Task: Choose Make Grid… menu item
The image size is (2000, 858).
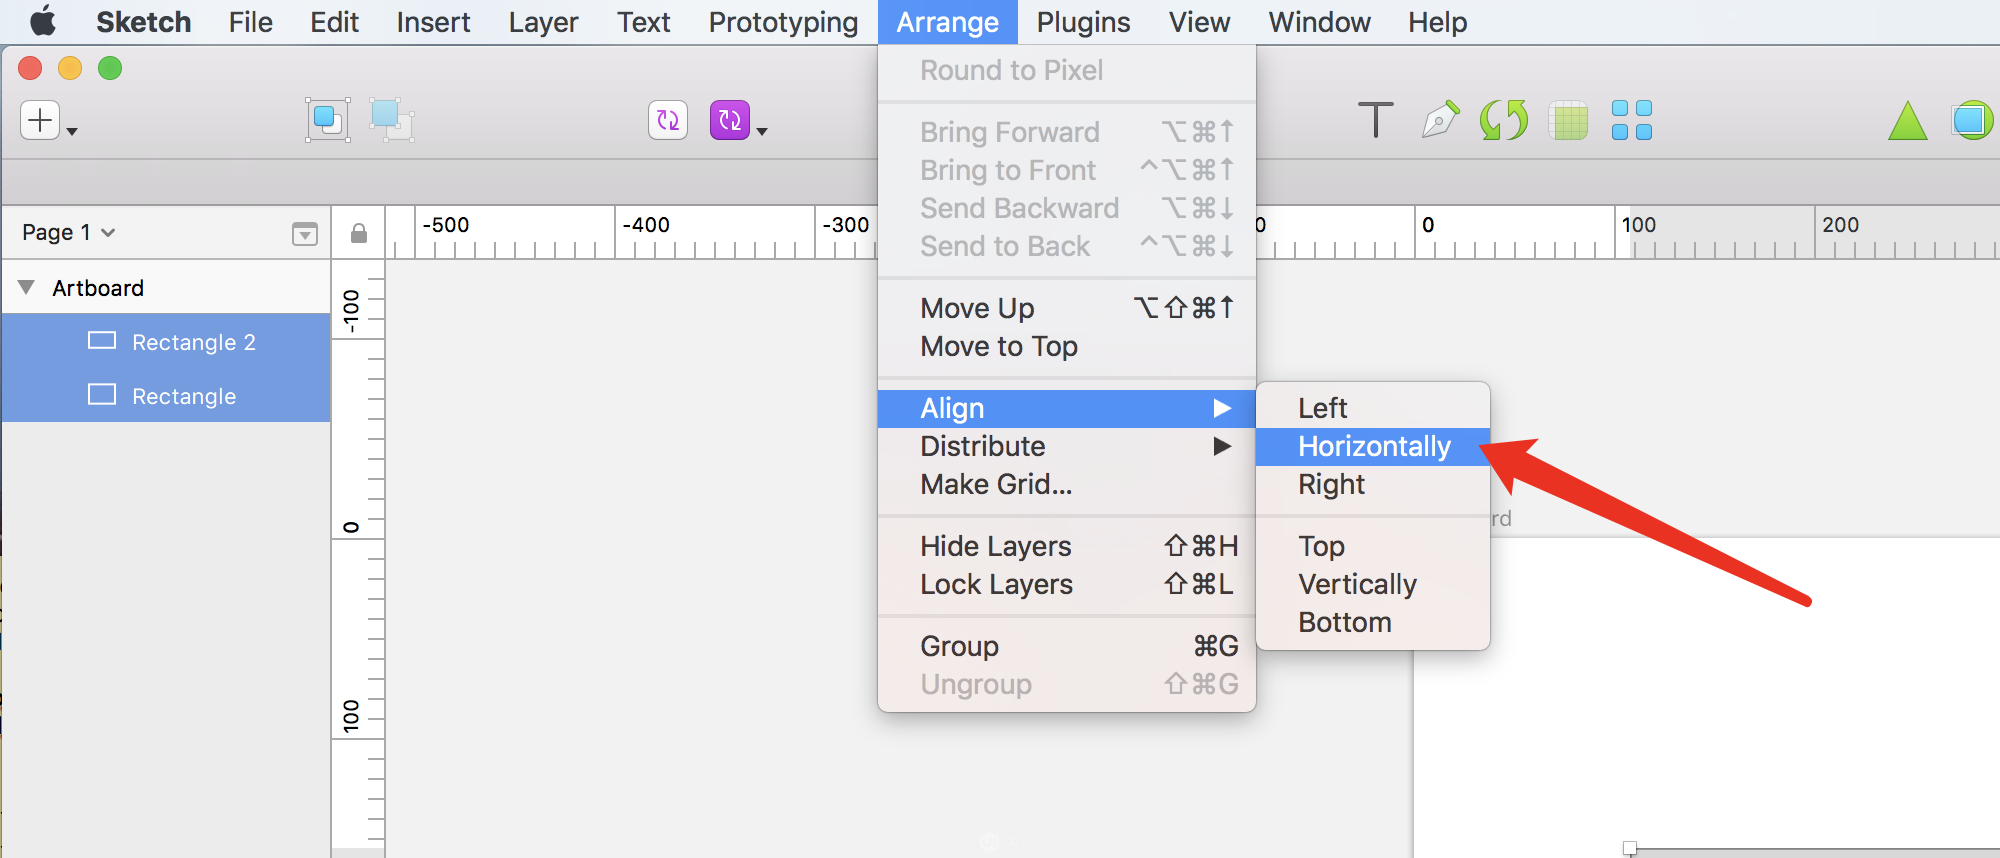Action: (x=1066, y=484)
